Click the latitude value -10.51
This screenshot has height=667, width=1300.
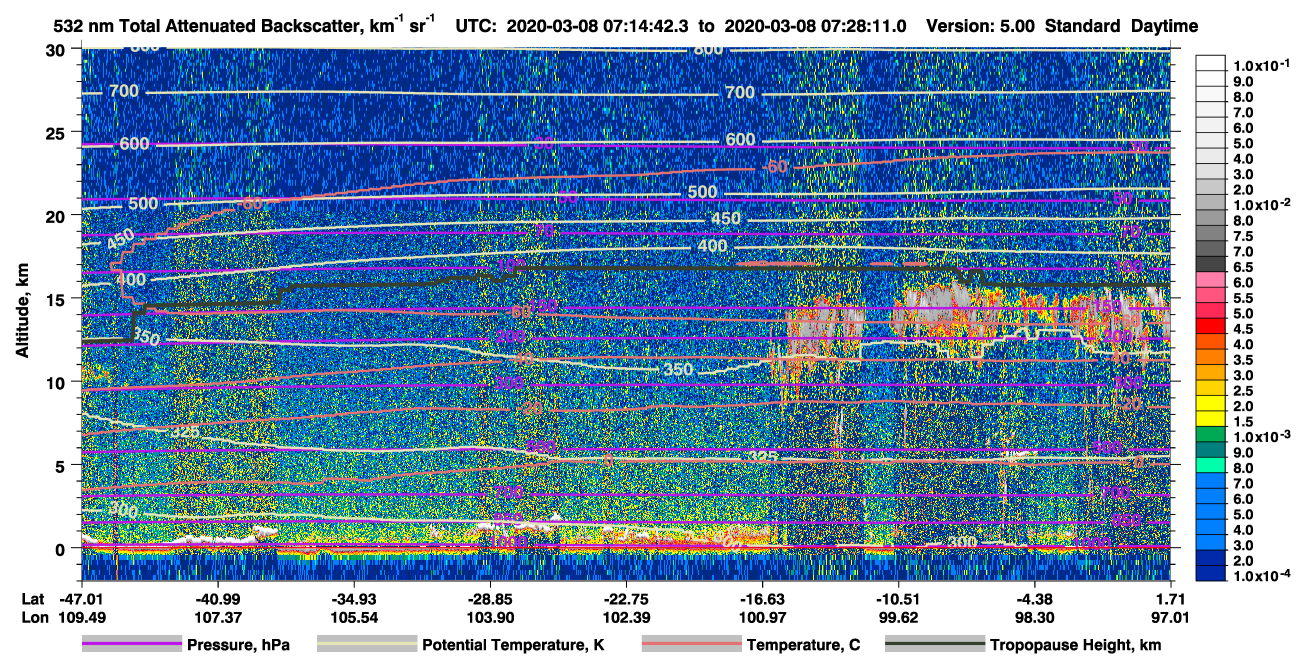[898, 600]
